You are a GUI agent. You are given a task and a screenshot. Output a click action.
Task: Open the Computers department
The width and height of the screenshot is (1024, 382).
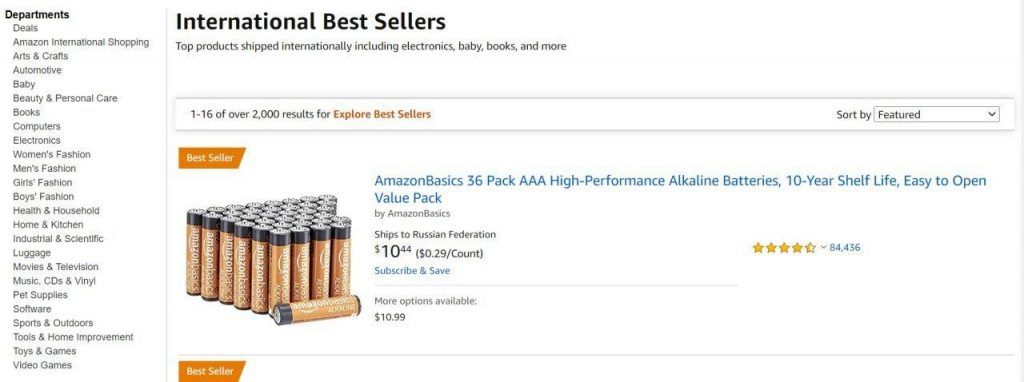pyautogui.click(x=37, y=126)
